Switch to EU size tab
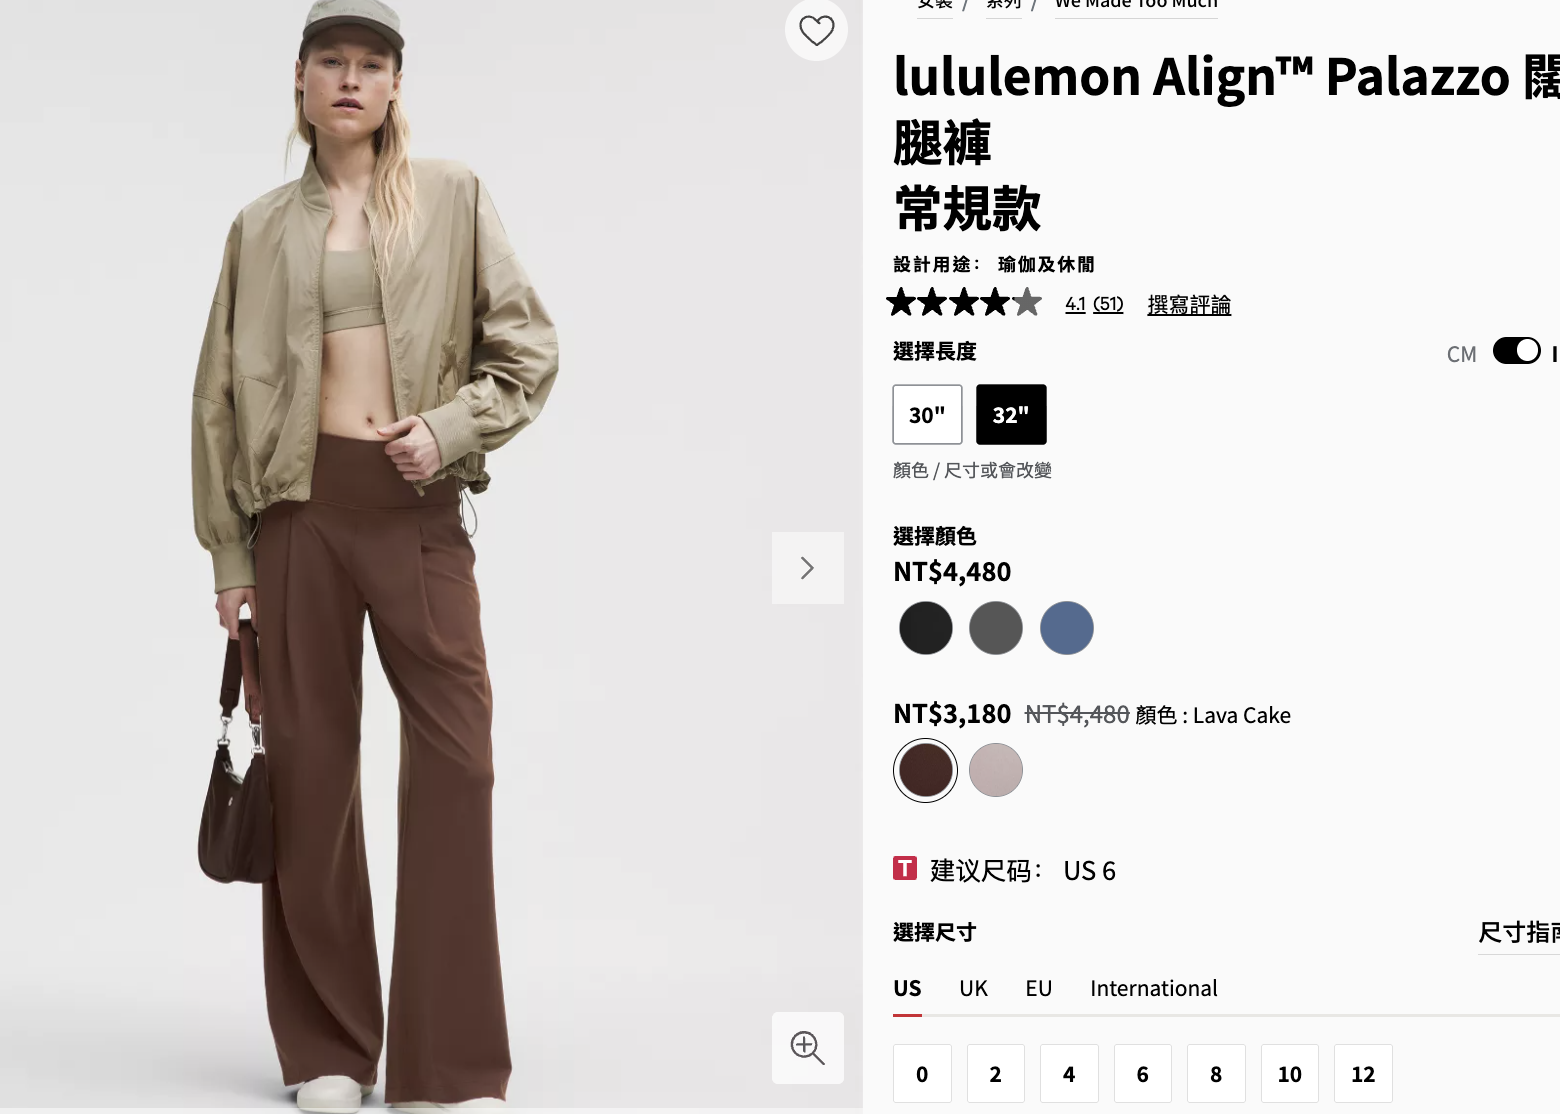 [1039, 988]
